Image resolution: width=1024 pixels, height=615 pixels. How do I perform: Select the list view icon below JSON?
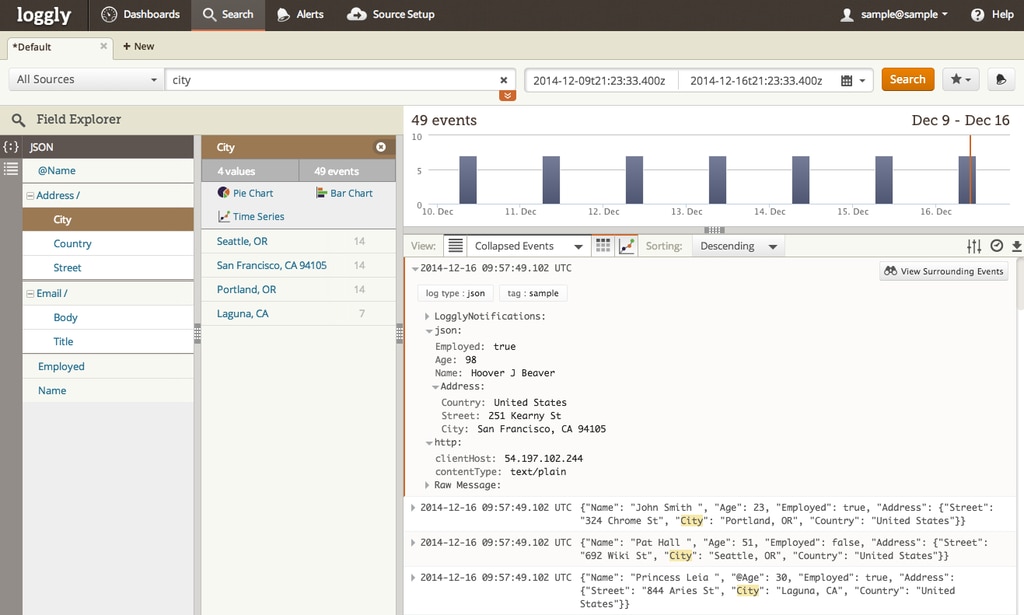9,168
